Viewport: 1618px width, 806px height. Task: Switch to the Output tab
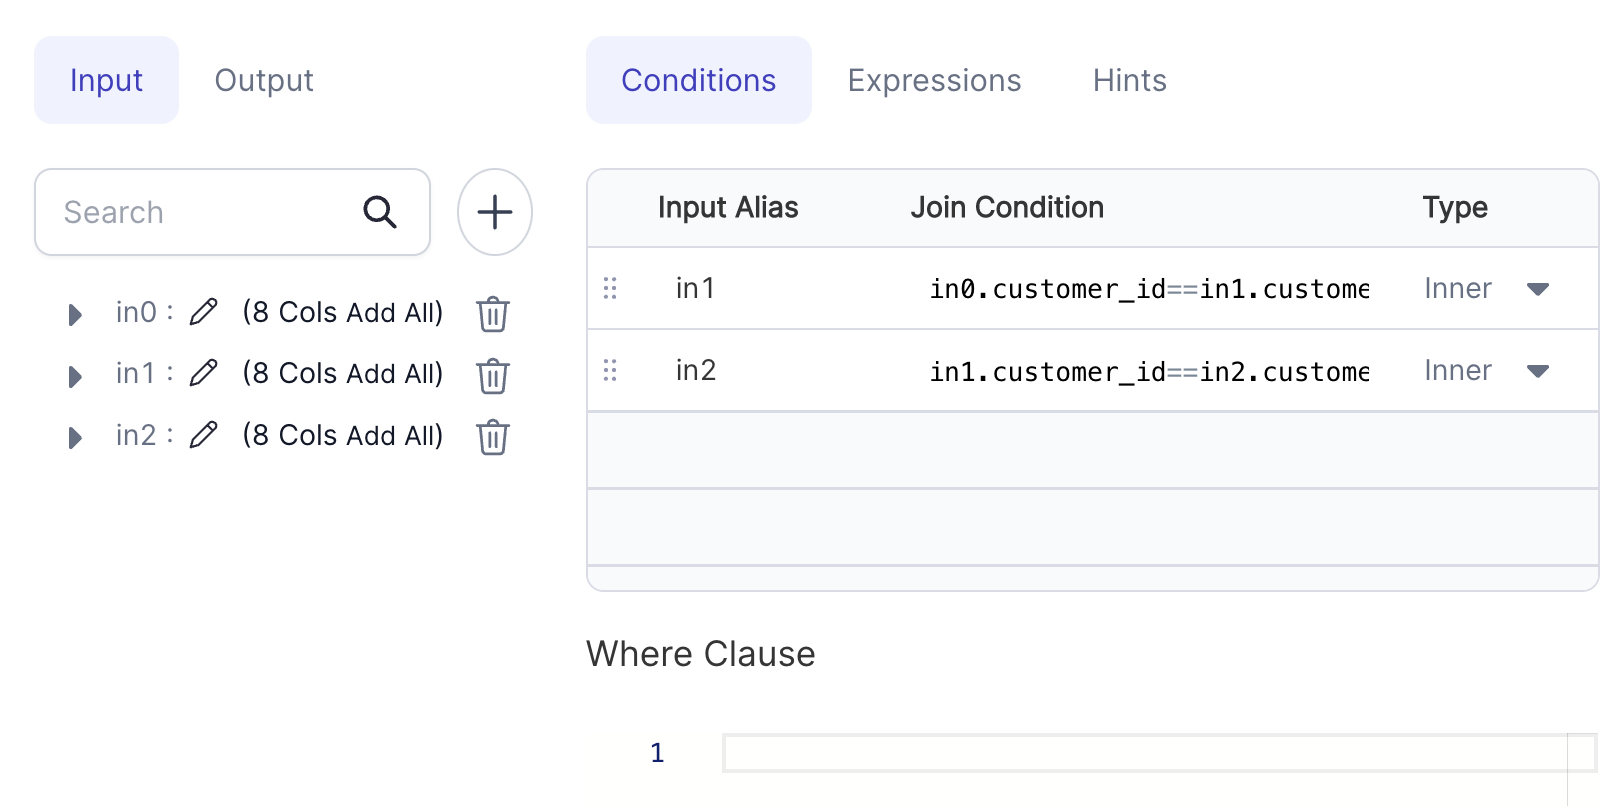click(x=264, y=80)
